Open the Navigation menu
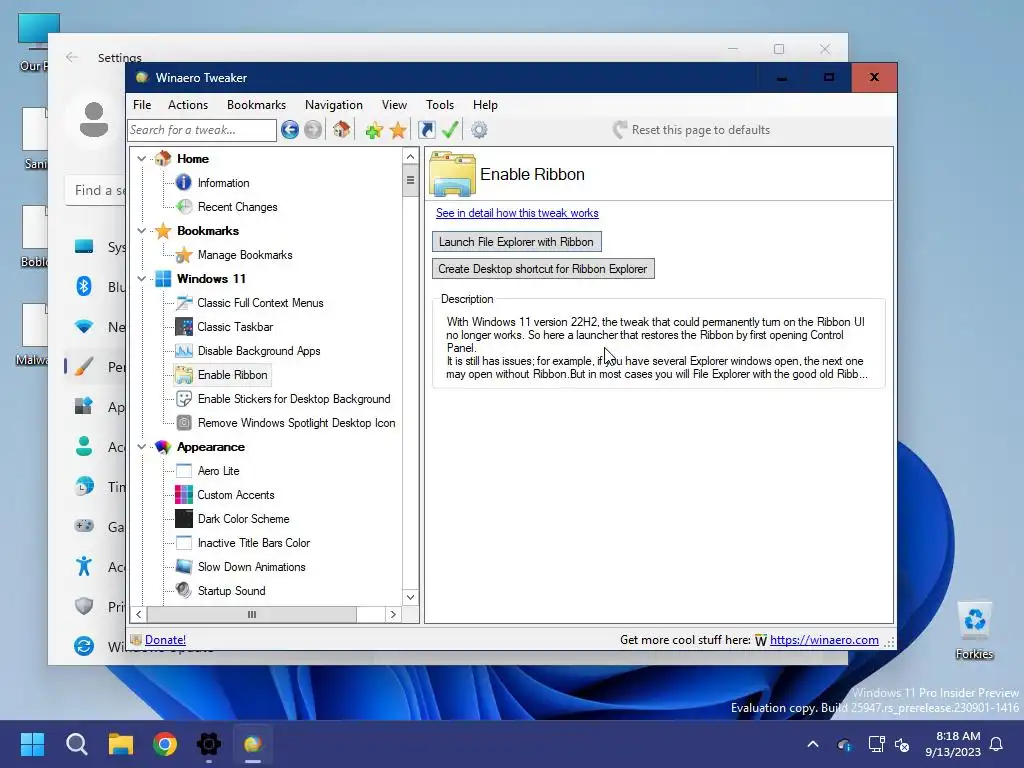This screenshot has width=1024, height=768. 334,104
